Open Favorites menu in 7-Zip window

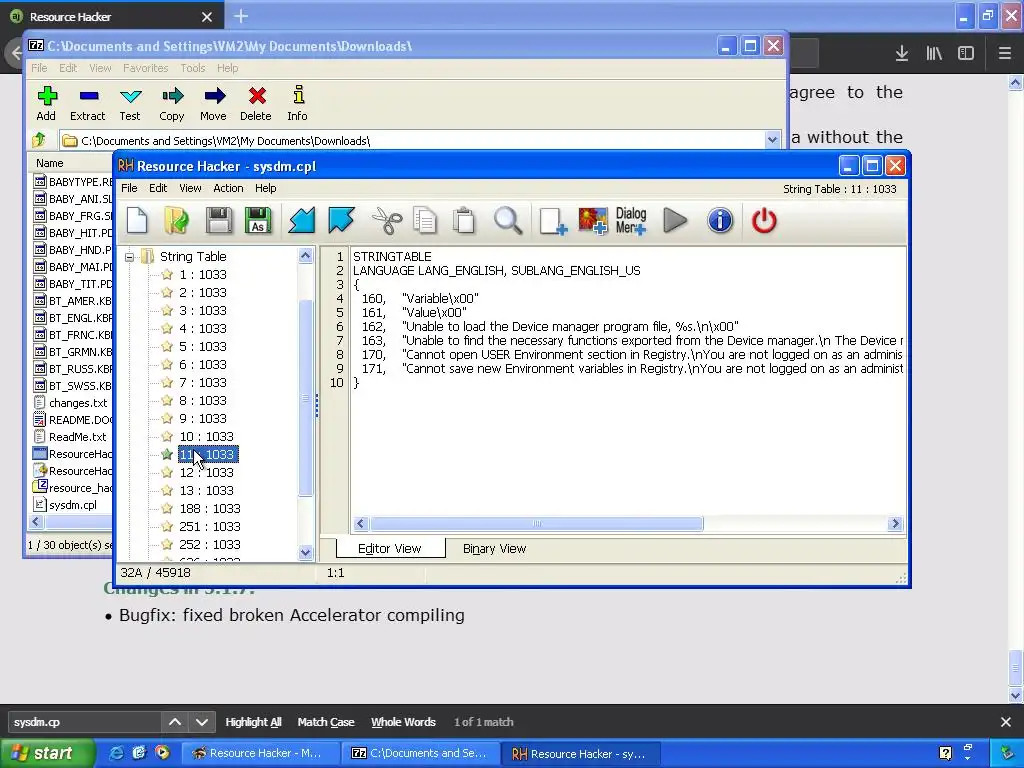tap(146, 68)
